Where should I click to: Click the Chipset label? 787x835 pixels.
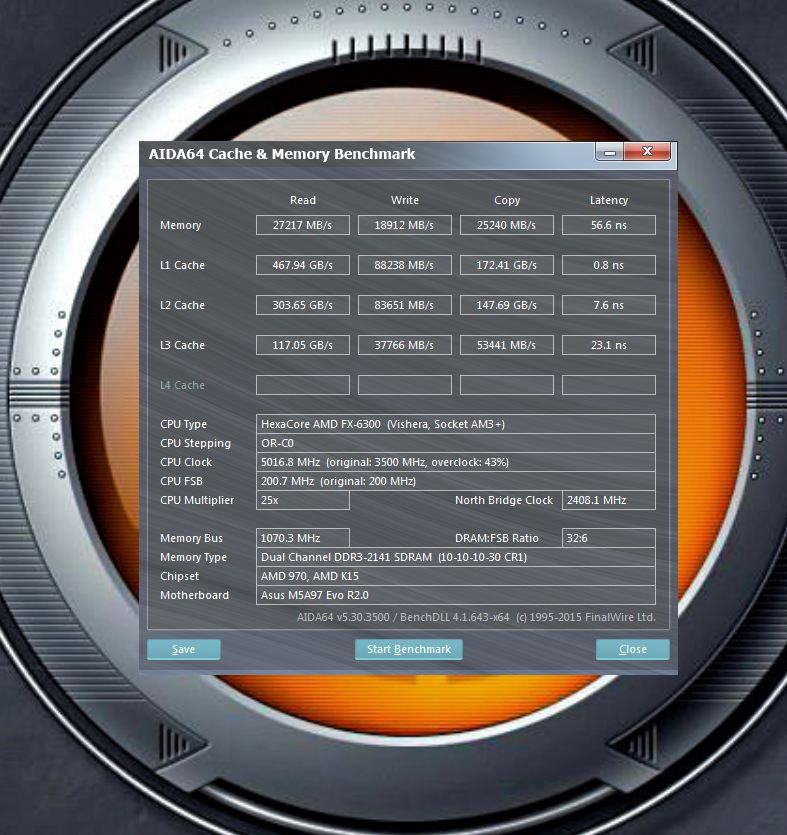(179, 576)
